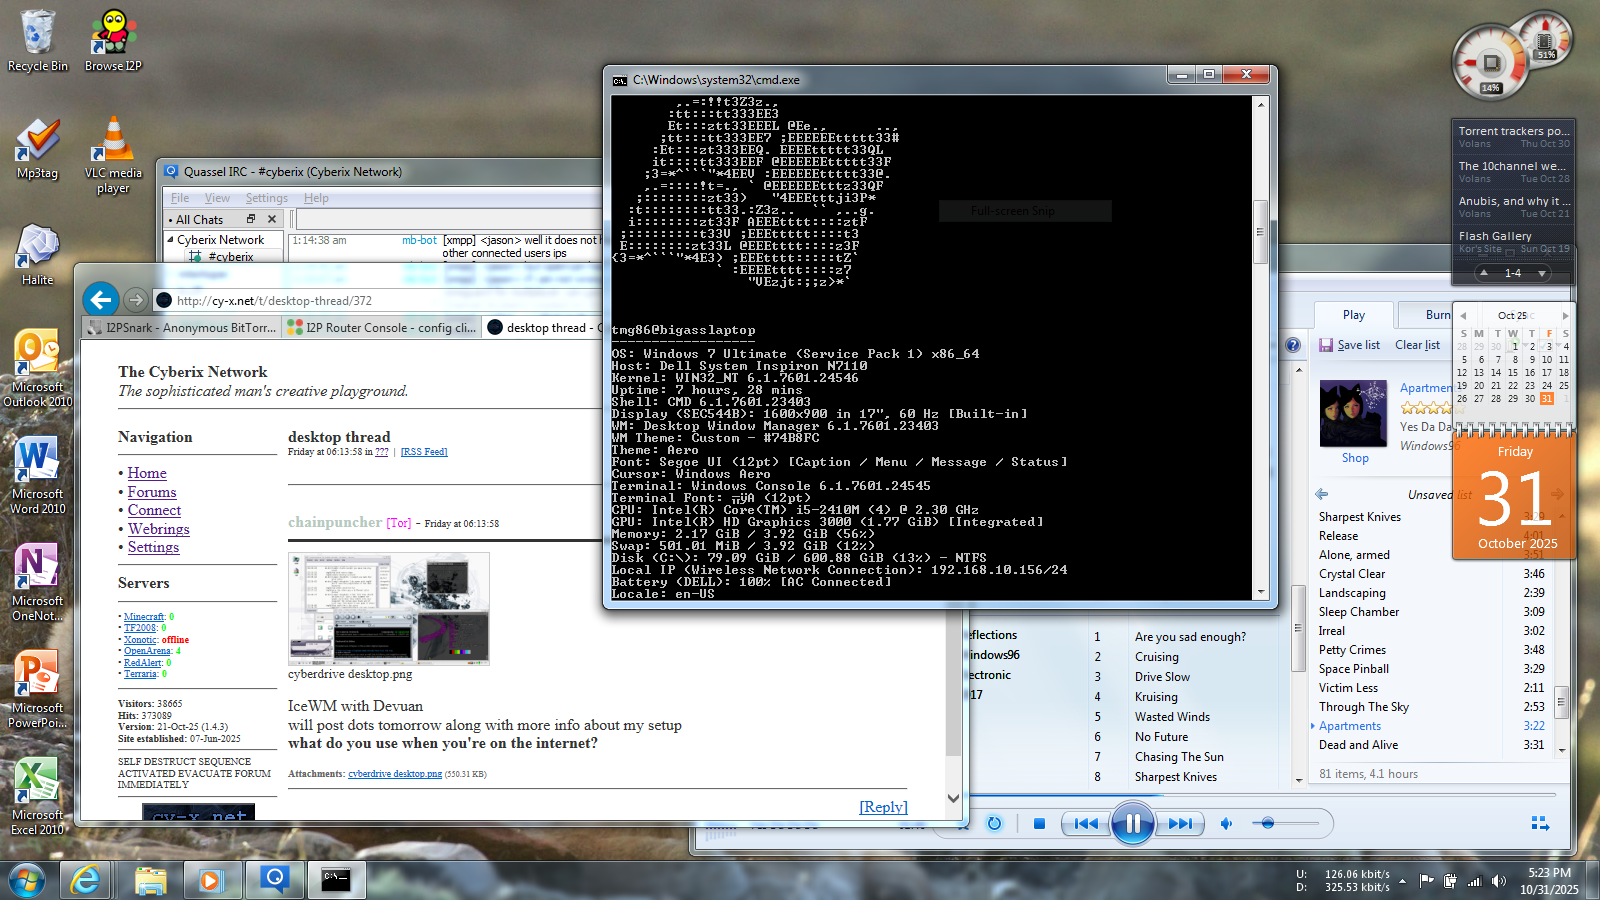Open the Connect navigation link

[154, 510]
